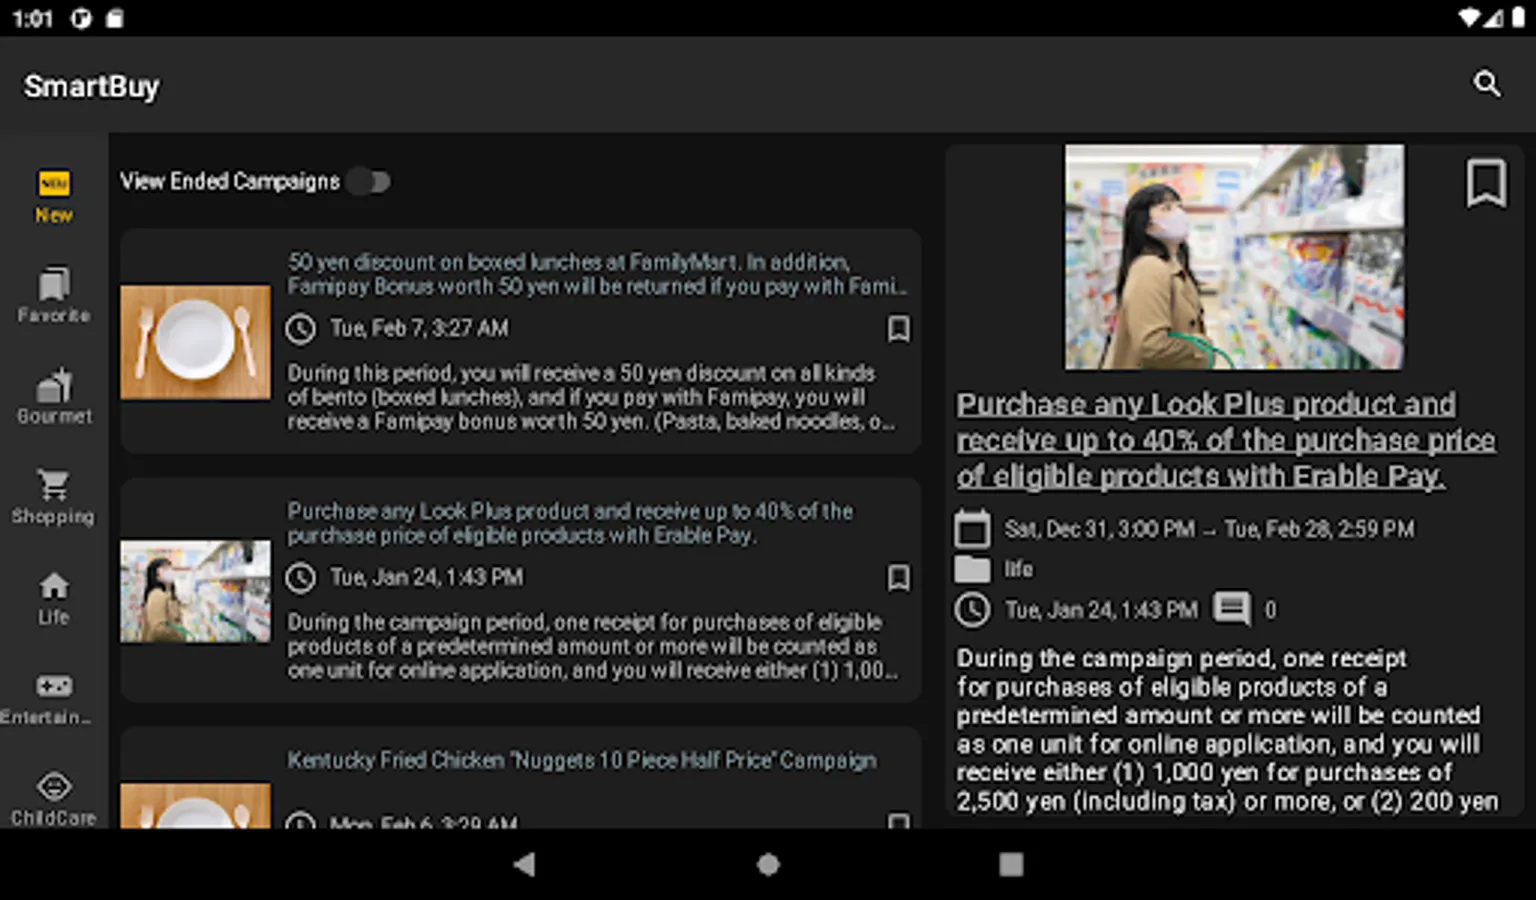Open the Kentucky Fried Chicken plate thumbnail

tap(195, 806)
